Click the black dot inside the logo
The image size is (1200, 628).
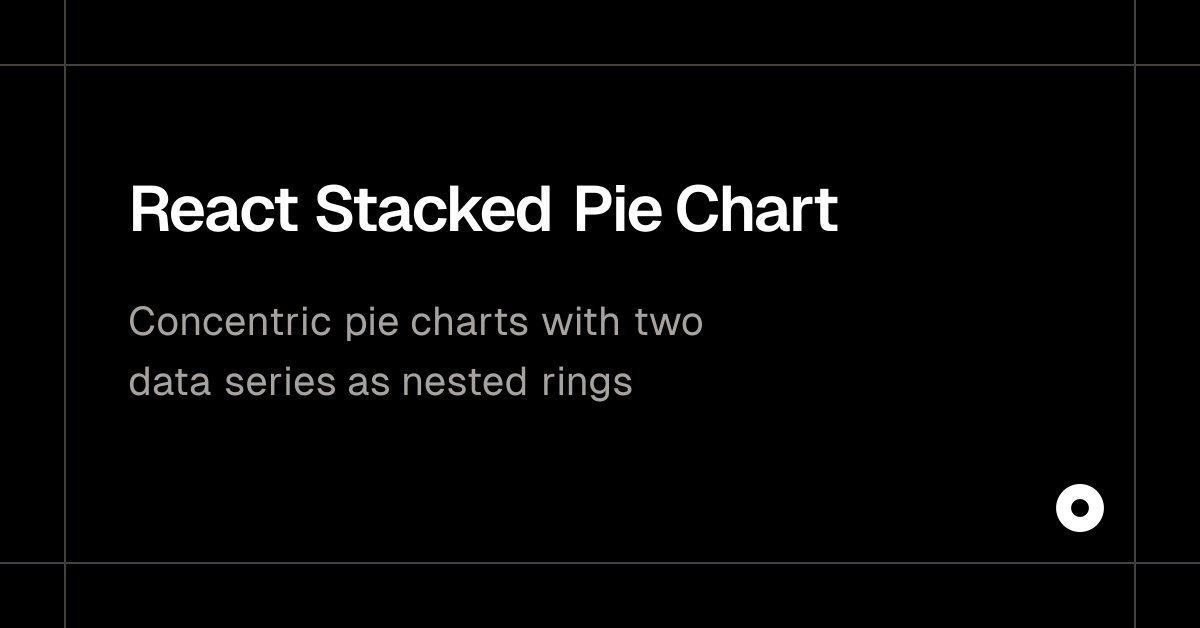click(1080, 508)
